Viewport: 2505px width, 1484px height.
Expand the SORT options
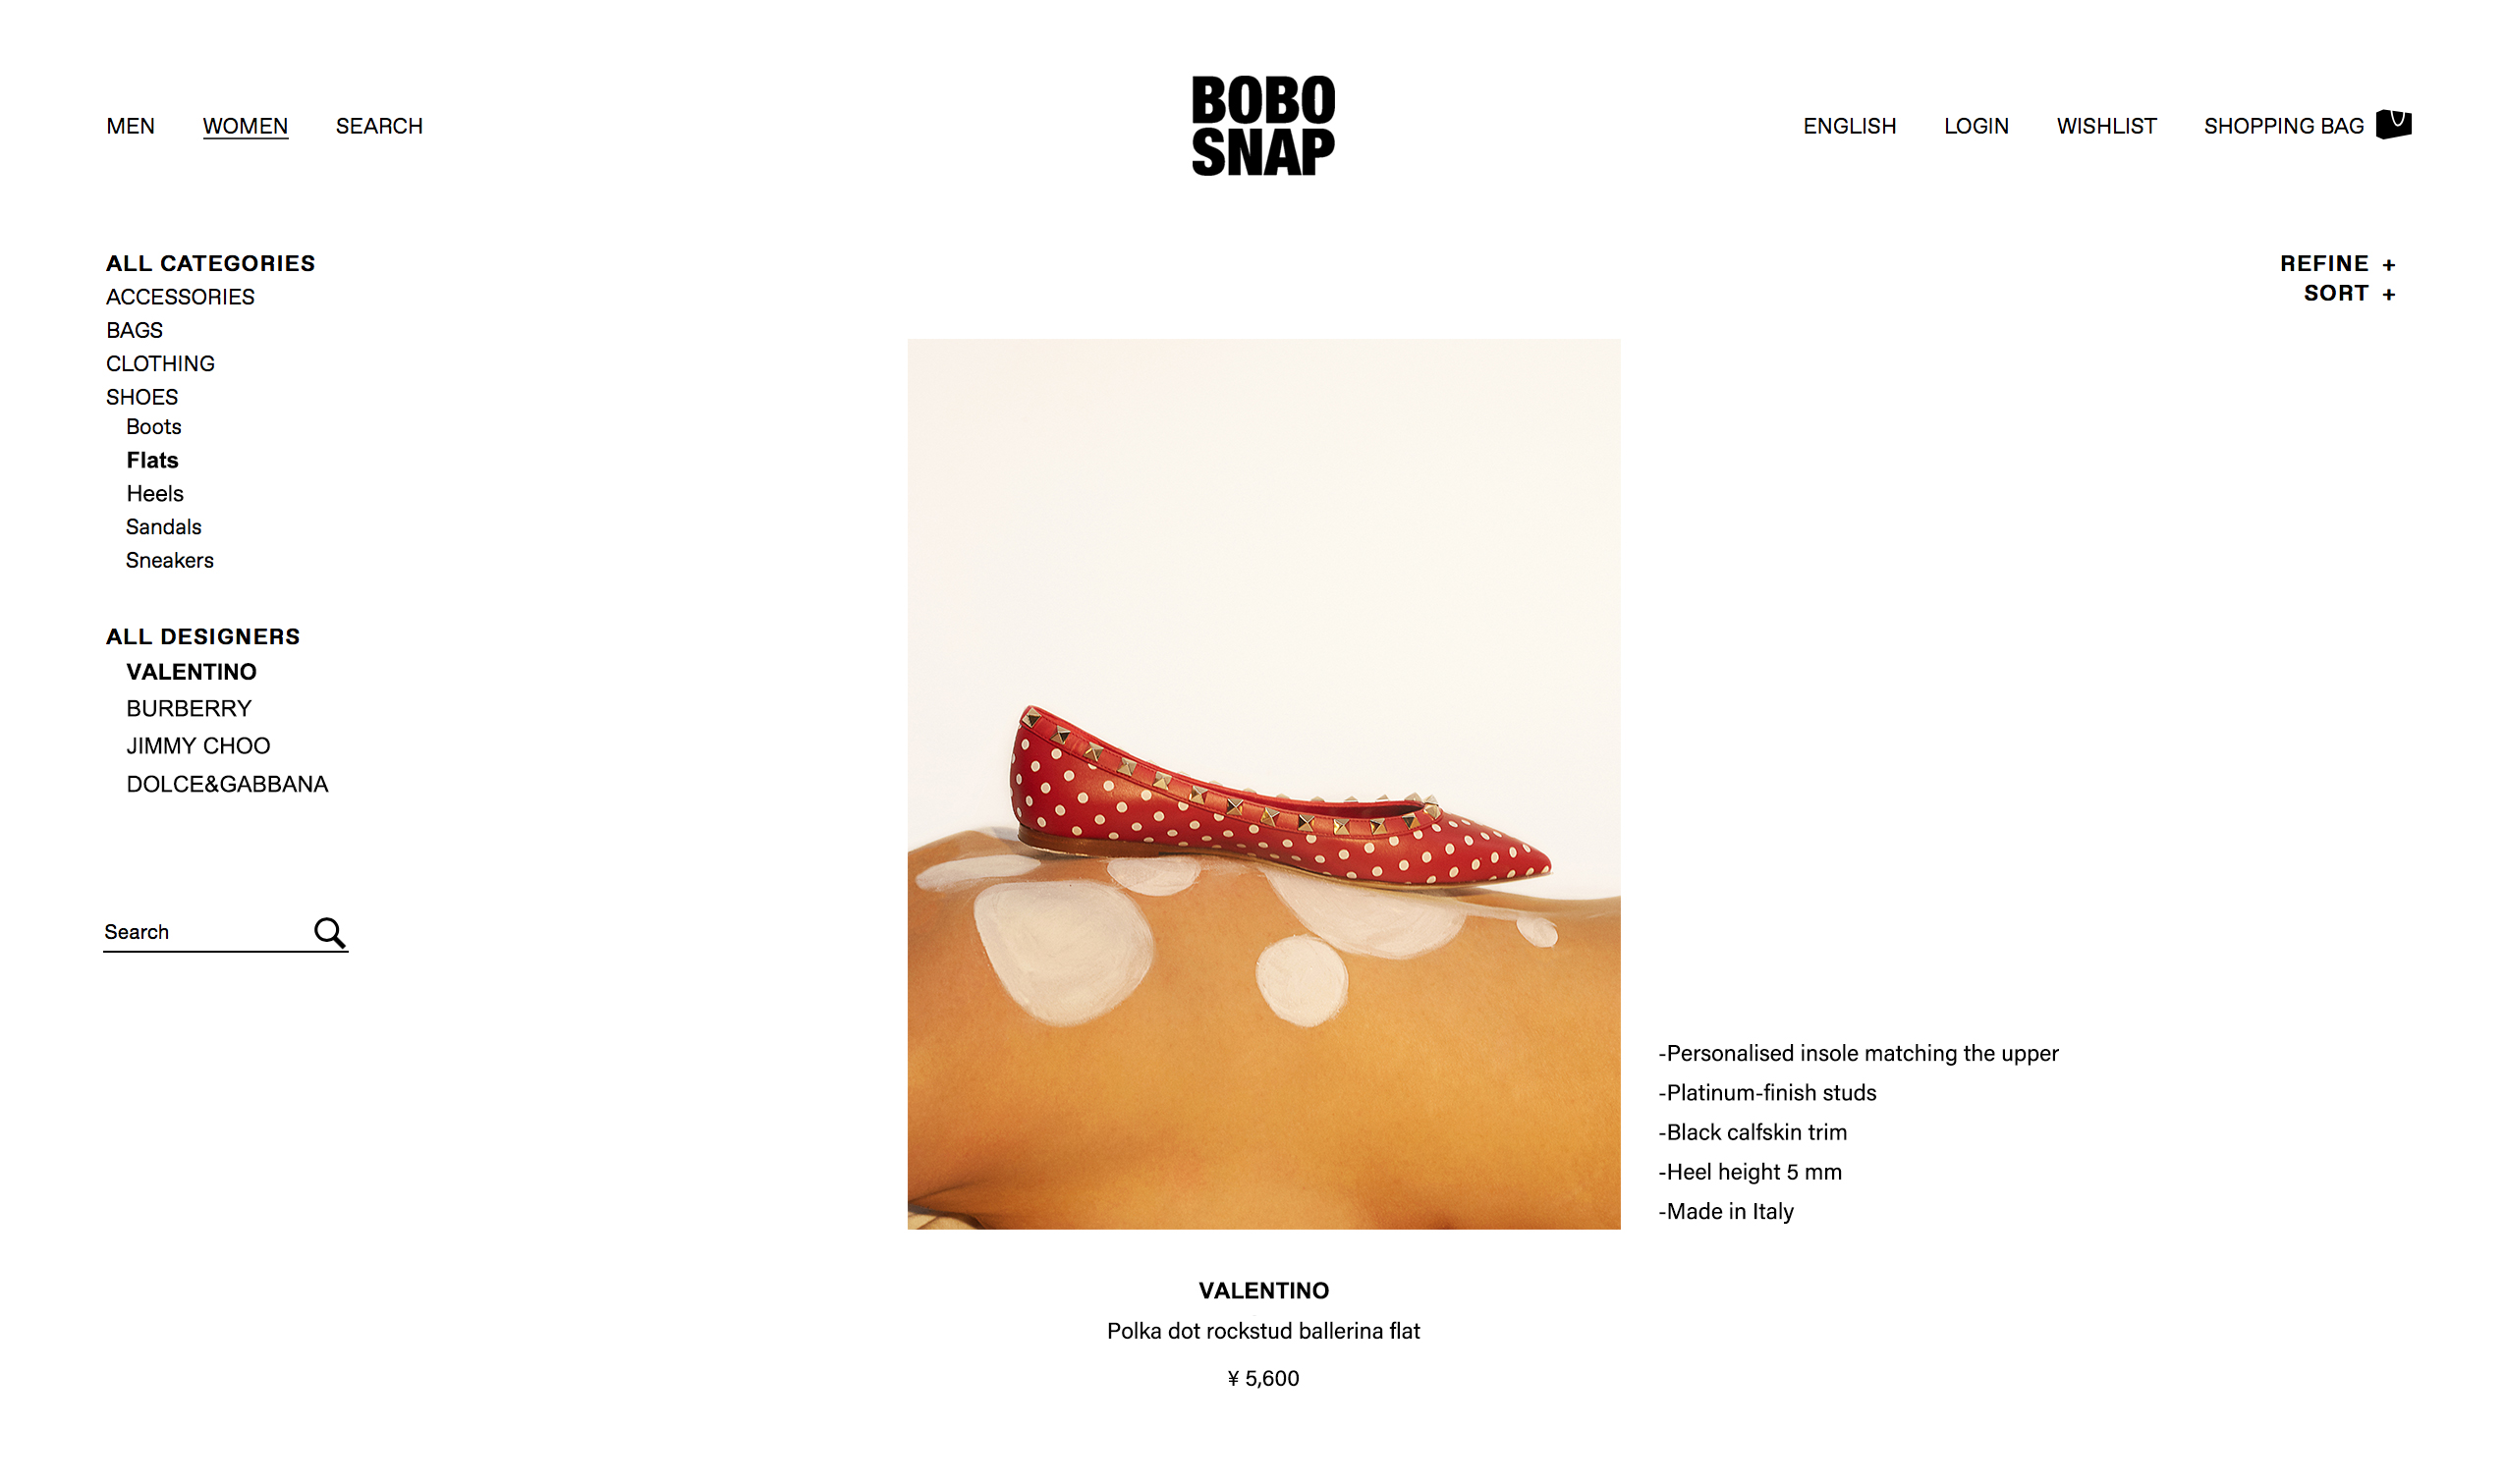2348,293
